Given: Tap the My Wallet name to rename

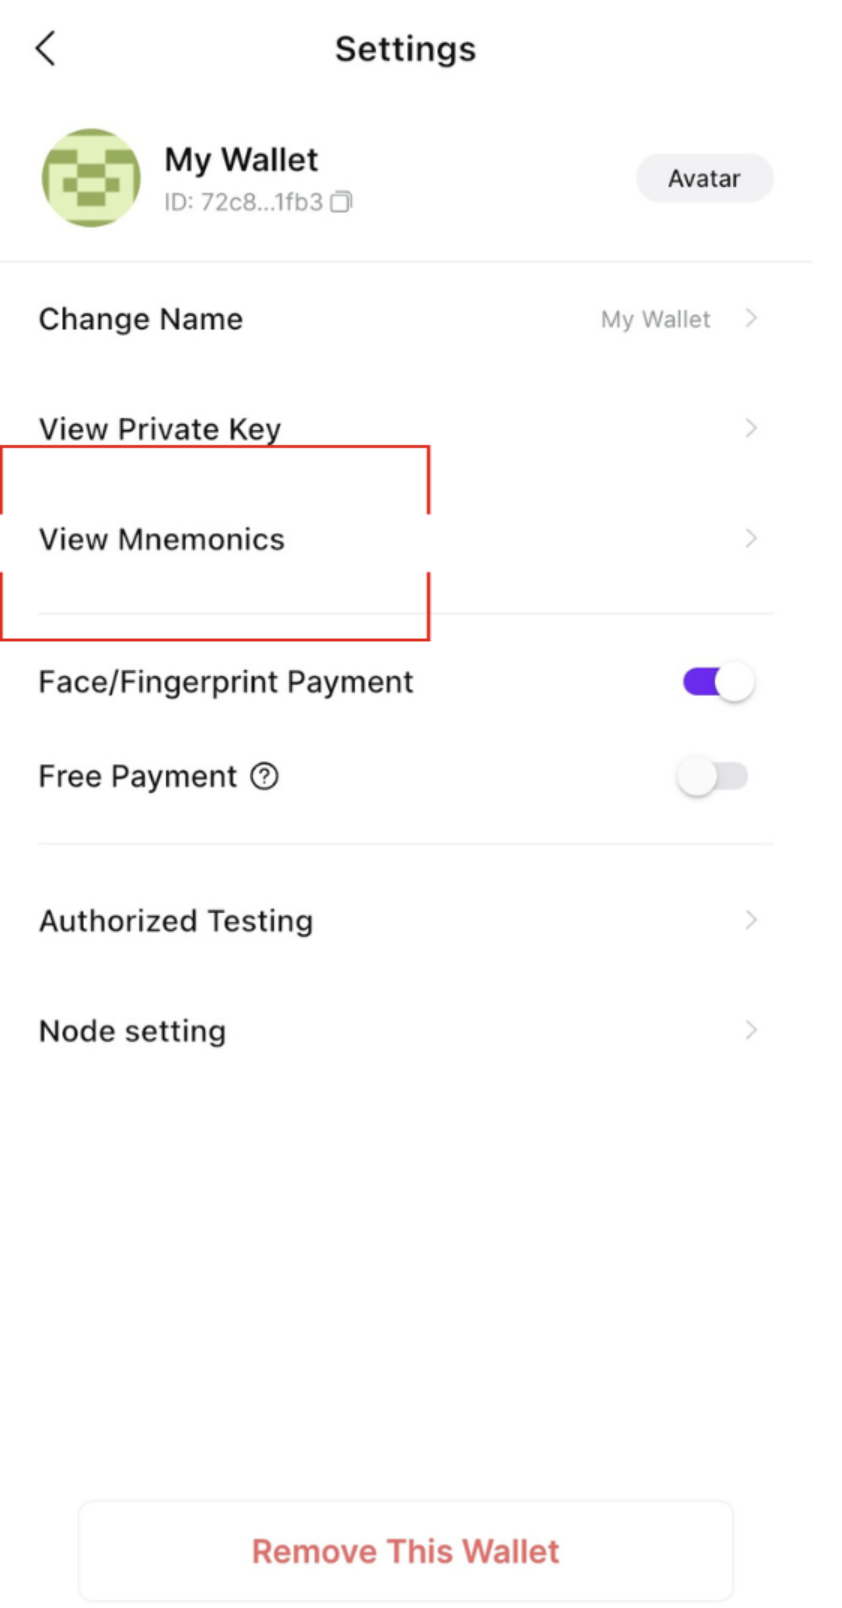Looking at the screenshot, I should click(241, 158).
